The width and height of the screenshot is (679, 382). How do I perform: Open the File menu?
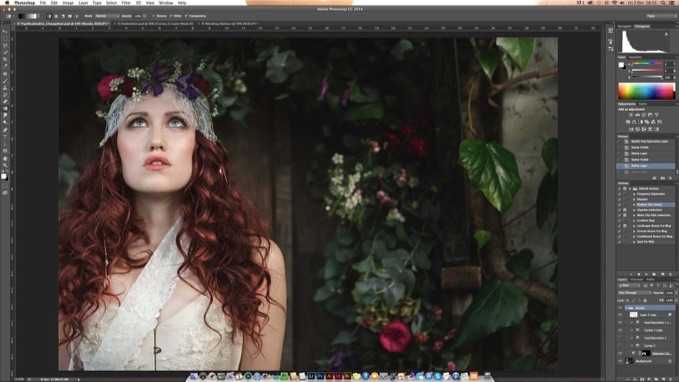click(x=43, y=3)
